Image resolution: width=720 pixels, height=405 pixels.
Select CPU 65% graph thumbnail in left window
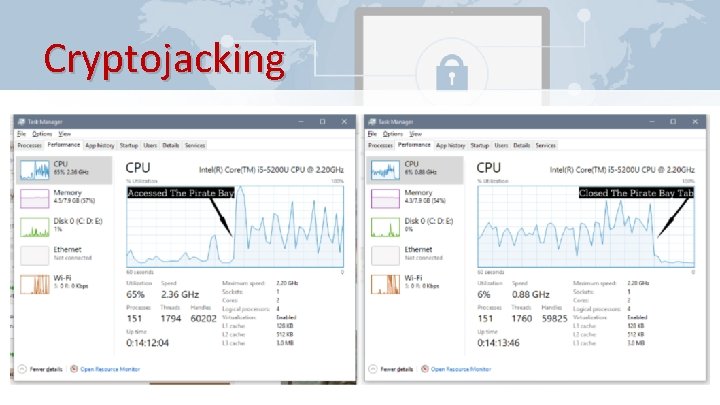coord(34,170)
